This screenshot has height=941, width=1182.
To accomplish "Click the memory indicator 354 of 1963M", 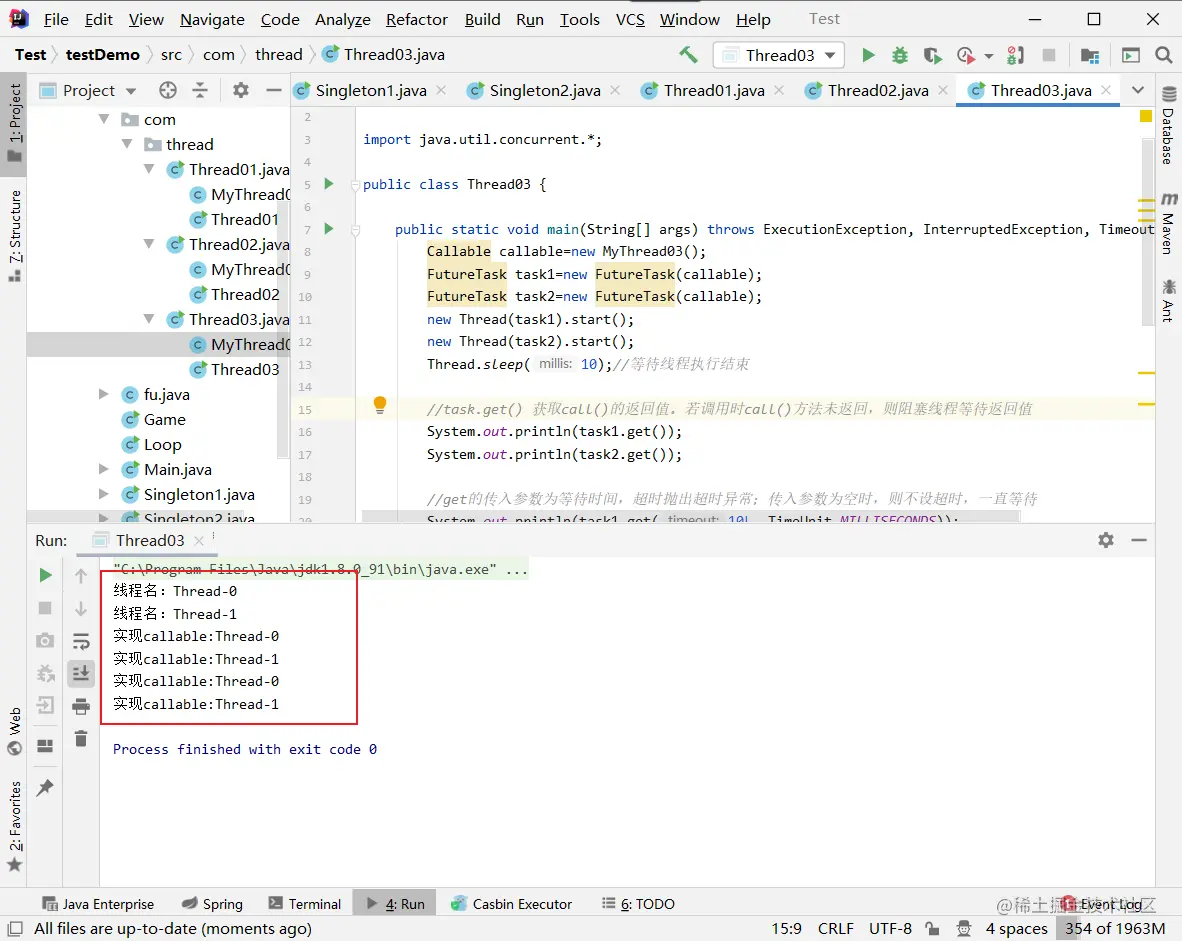I will (x=1115, y=928).
